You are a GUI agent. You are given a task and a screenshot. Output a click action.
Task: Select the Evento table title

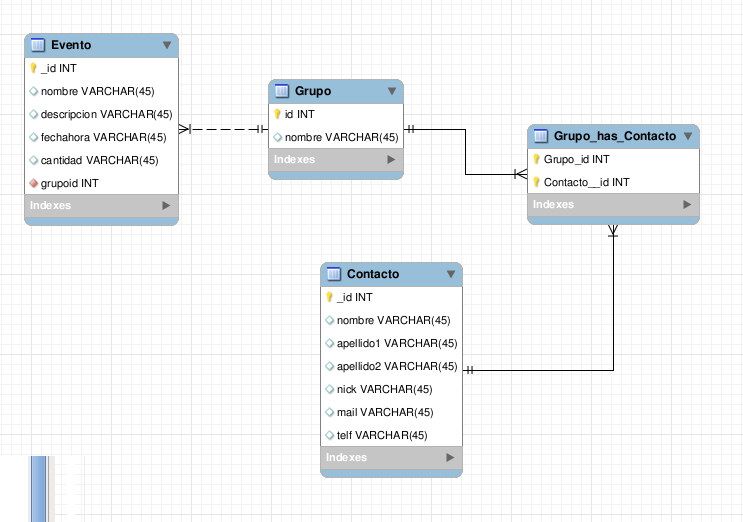click(71, 45)
